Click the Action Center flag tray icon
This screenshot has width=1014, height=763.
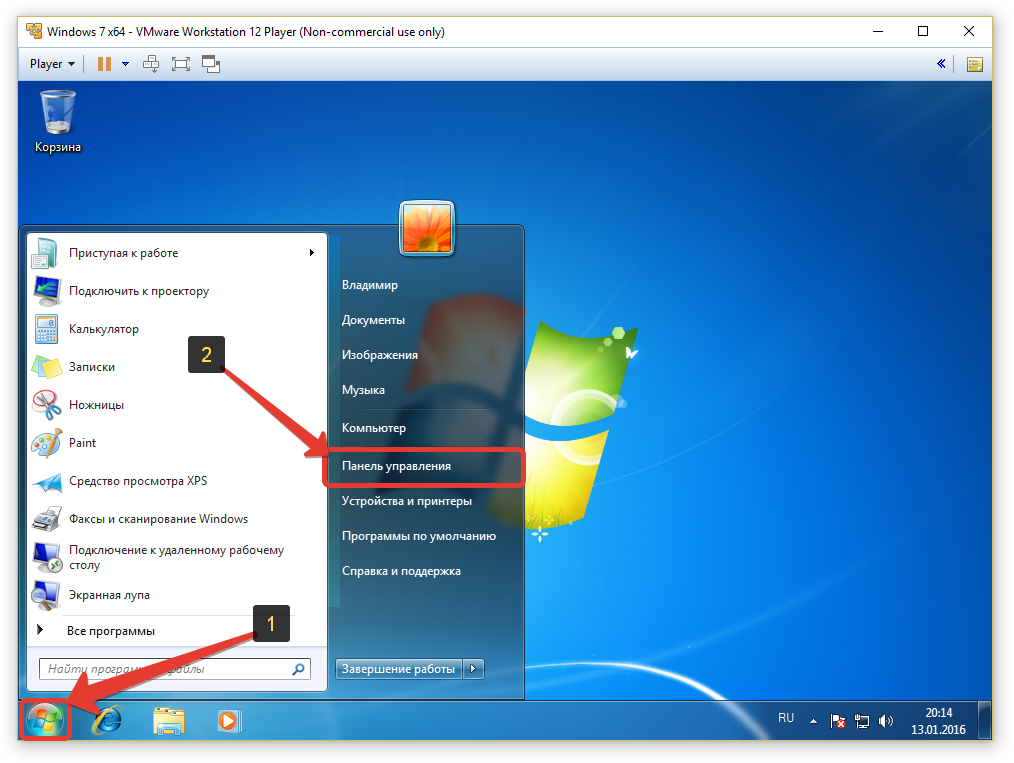click(837, 720)
